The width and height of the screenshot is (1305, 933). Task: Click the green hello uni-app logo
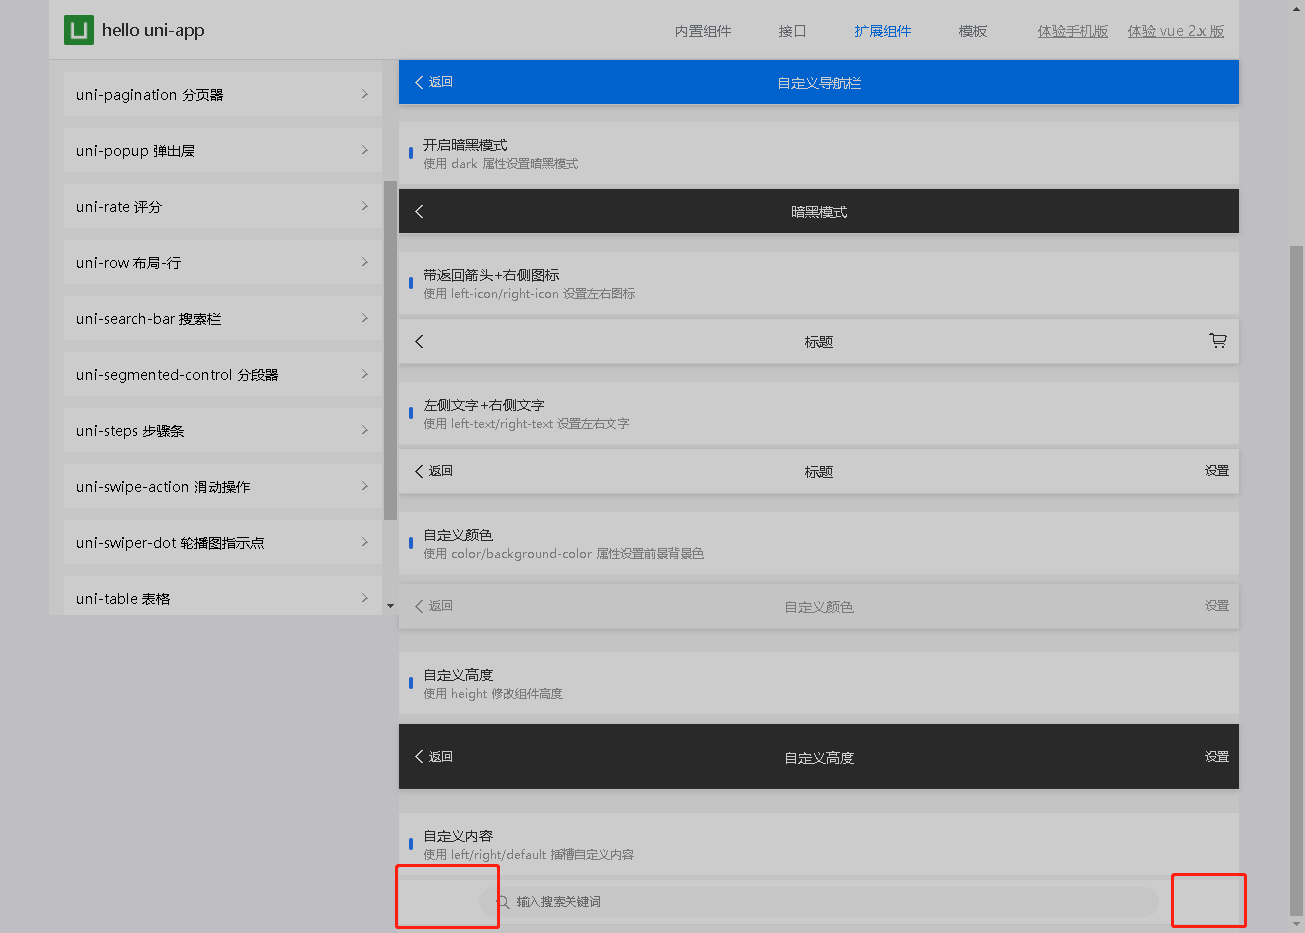78,30
